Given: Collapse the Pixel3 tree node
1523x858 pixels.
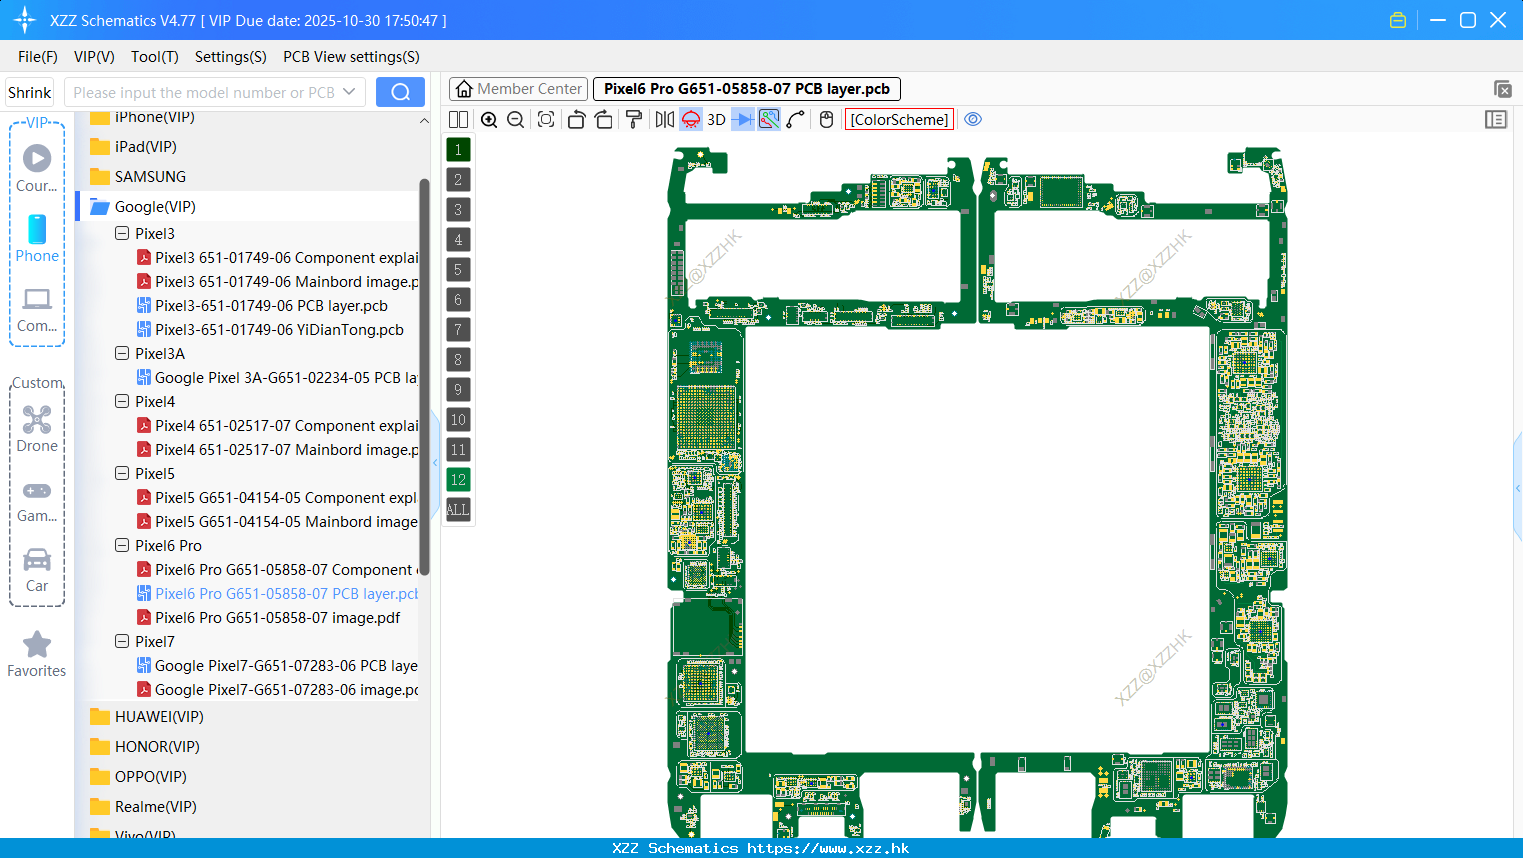Looking at the screenshot, I should [122, 233].
